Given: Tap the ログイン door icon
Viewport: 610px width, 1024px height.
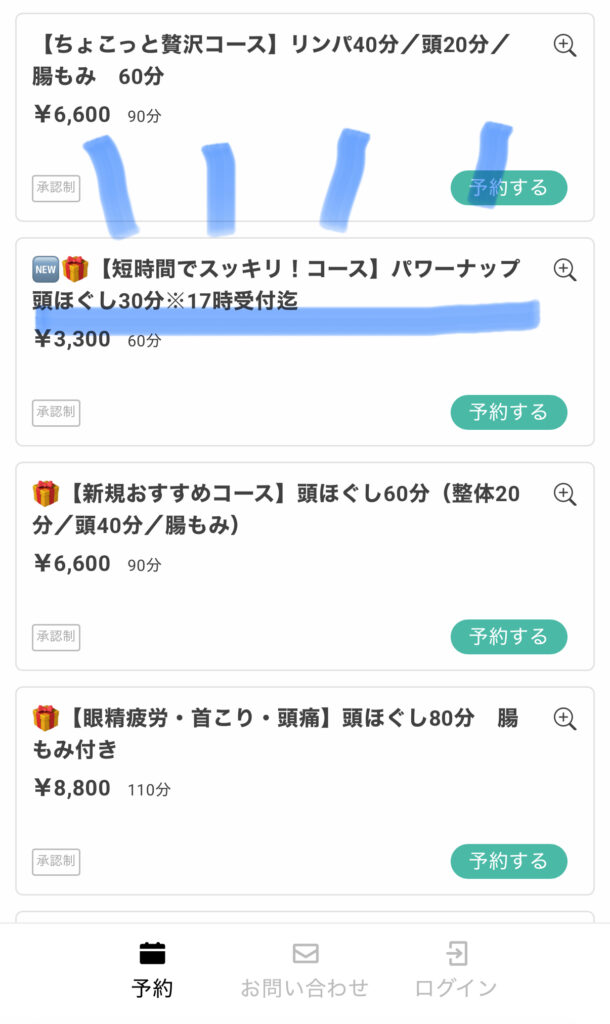Looking at the screenshot, I should (456, 953).
